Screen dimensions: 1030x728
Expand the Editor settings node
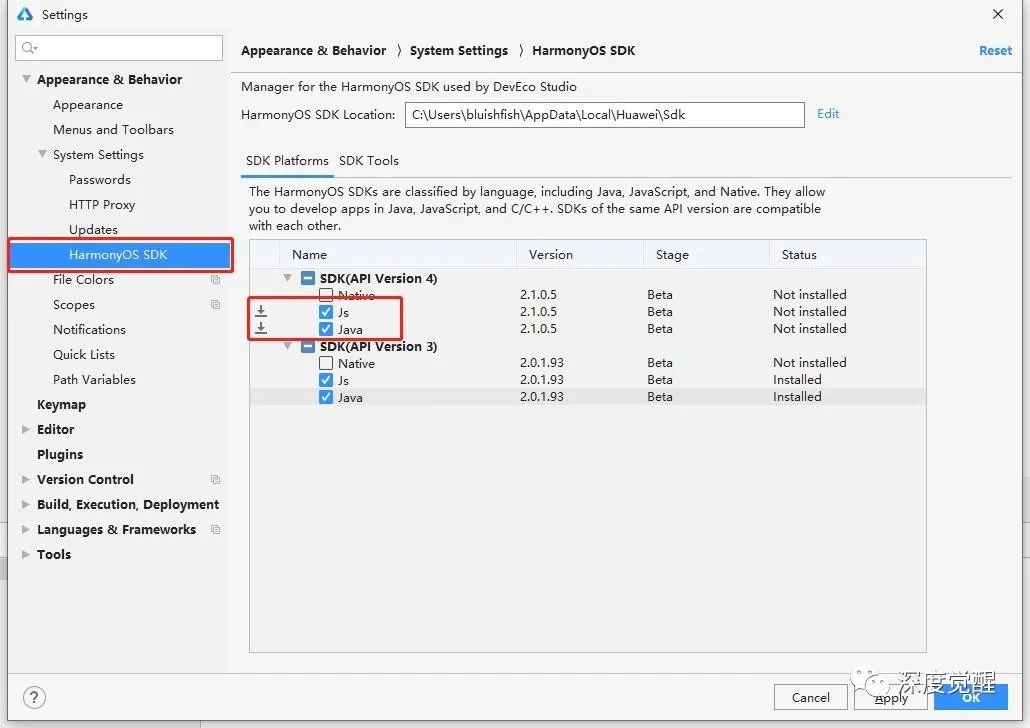[26, 429]
